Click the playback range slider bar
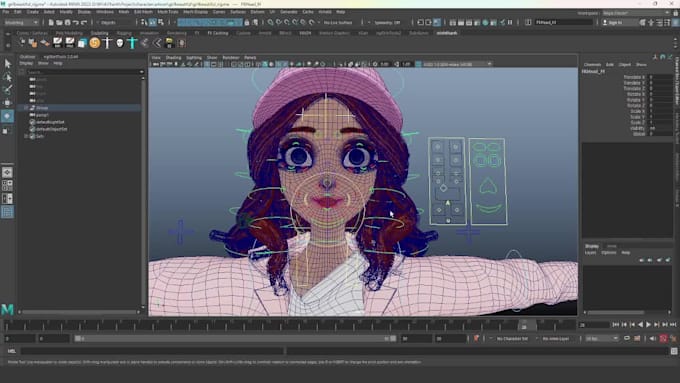This screenshot has height=383, width=680. click(234, 338)
